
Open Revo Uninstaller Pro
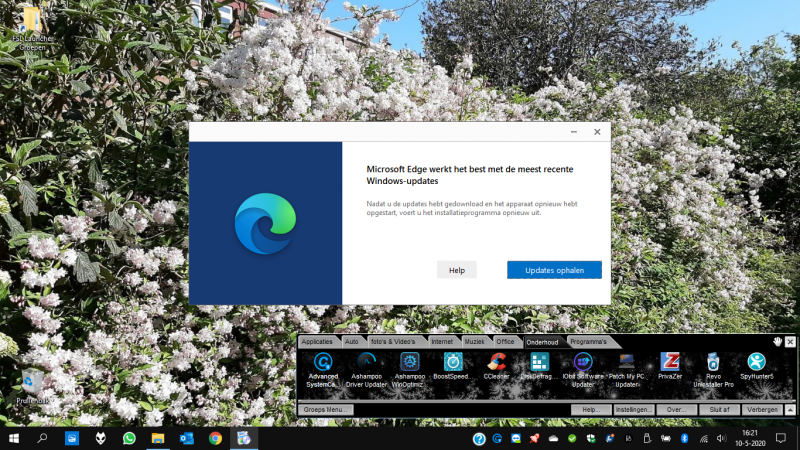pyautogui.click(x=713, y=369)
